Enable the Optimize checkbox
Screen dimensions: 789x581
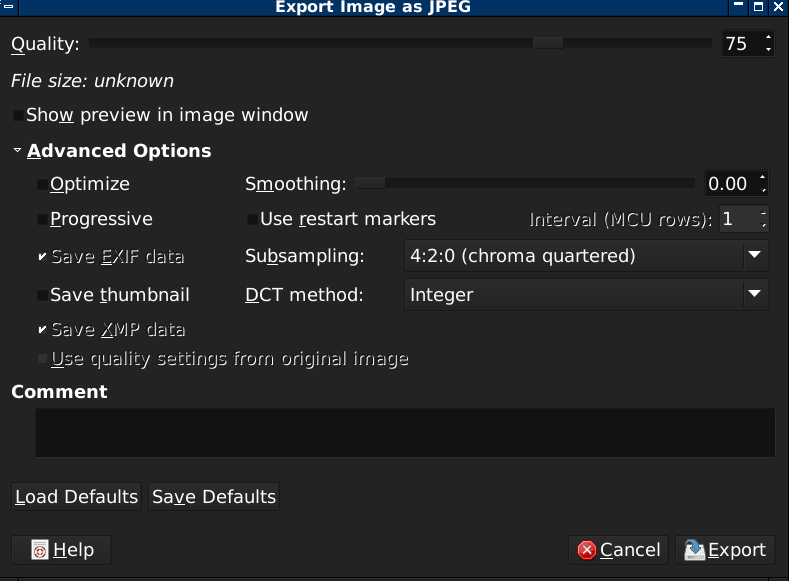pos(43,184)
